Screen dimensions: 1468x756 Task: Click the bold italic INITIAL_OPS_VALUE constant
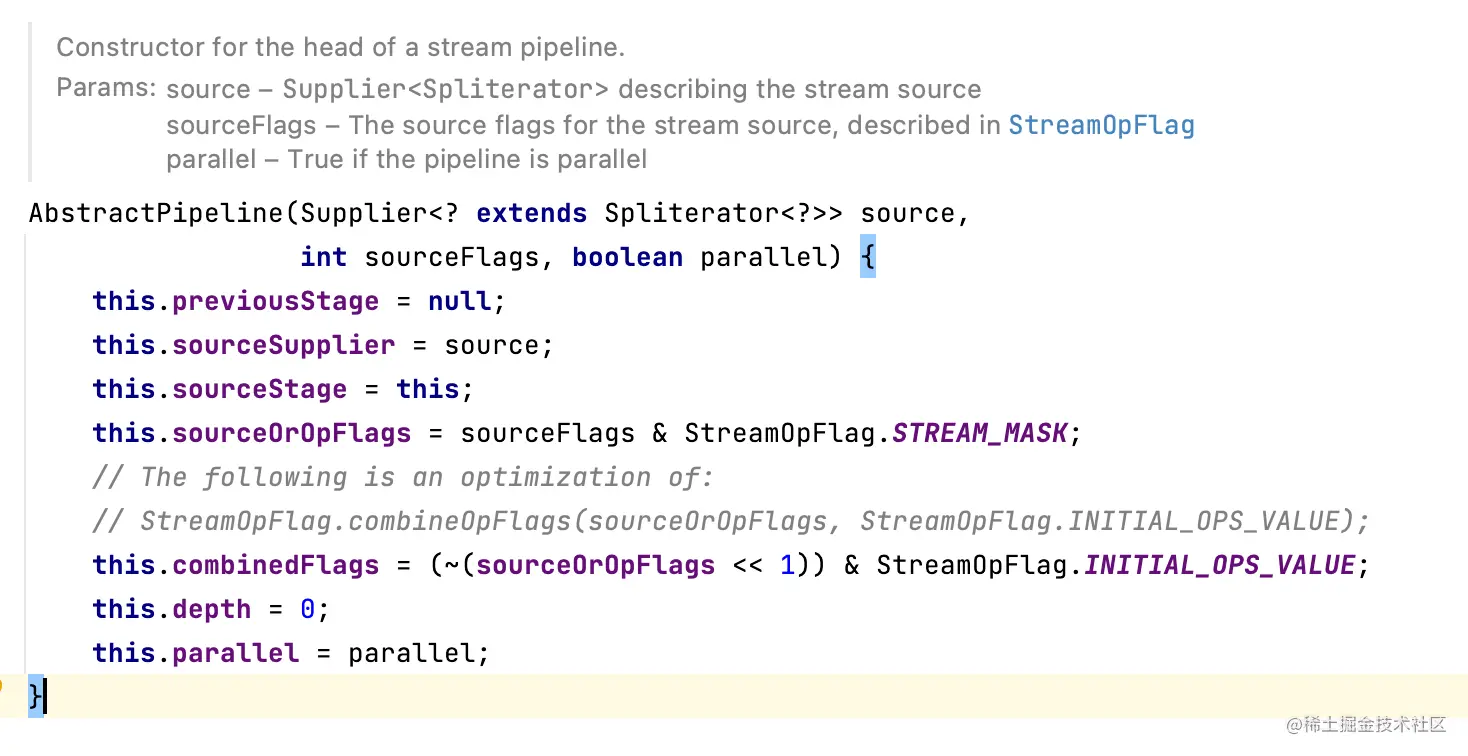(1220, 565)
